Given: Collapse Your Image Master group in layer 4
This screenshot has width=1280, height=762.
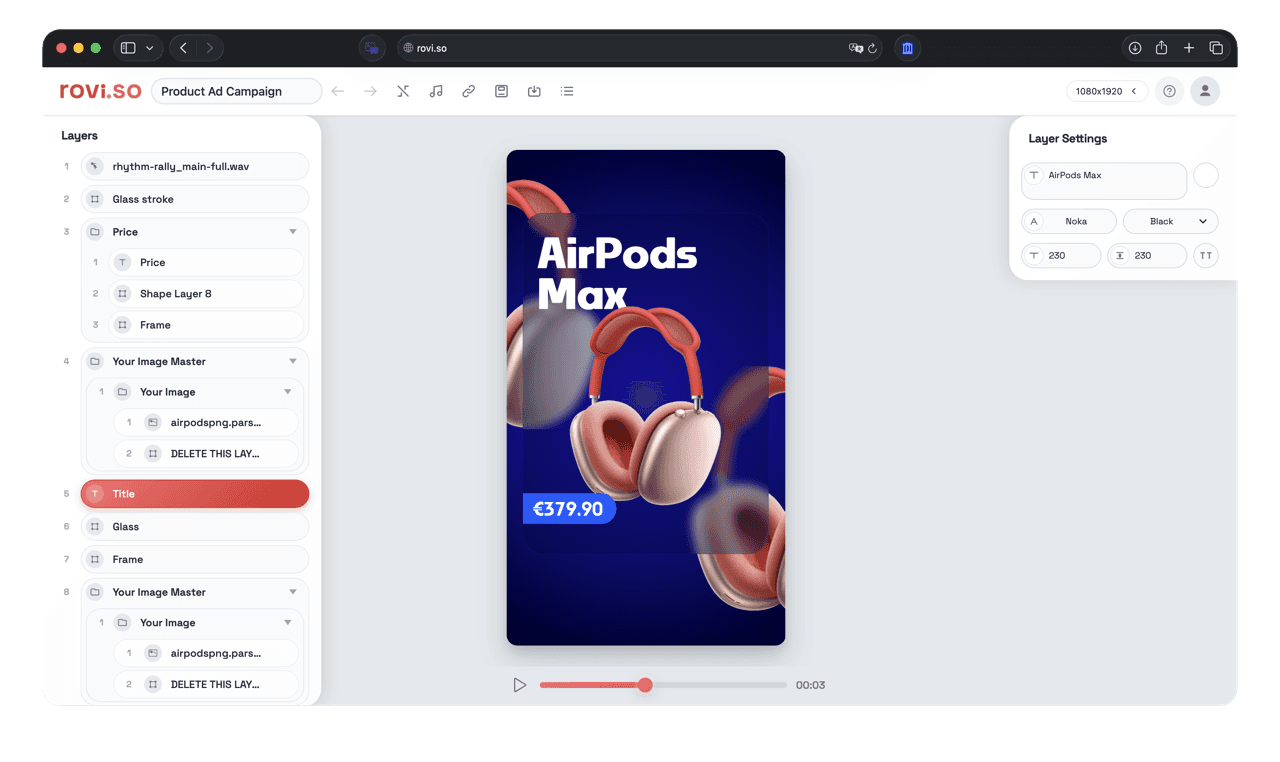Looking at the screenshot, I should [293, 362].
